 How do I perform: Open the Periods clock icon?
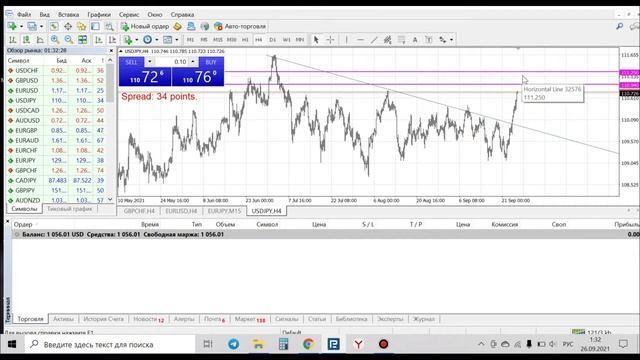(x=147, y=40)
